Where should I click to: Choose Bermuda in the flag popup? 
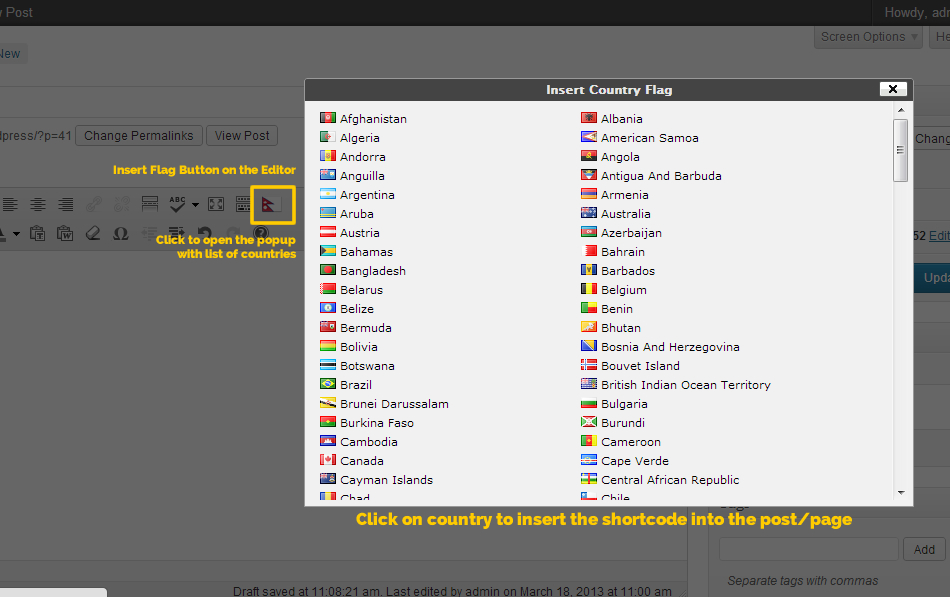pyautogui.click(x=366, y=328)
